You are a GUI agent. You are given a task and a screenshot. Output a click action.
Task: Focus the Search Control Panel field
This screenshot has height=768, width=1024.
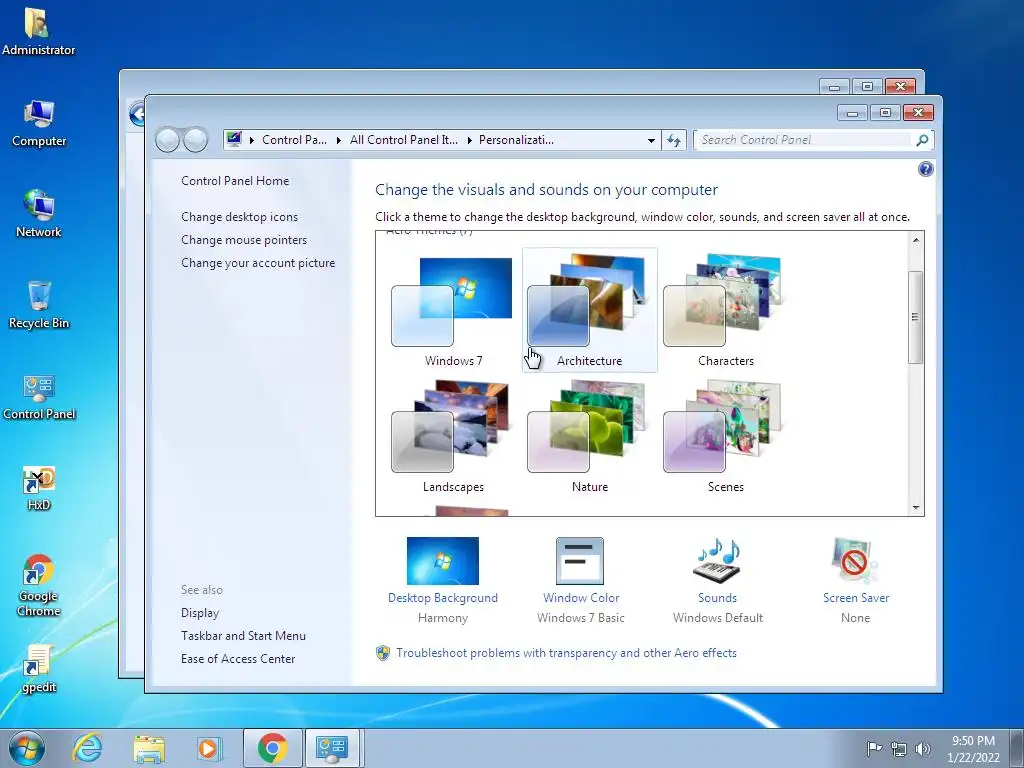click(x=805, y=140)
